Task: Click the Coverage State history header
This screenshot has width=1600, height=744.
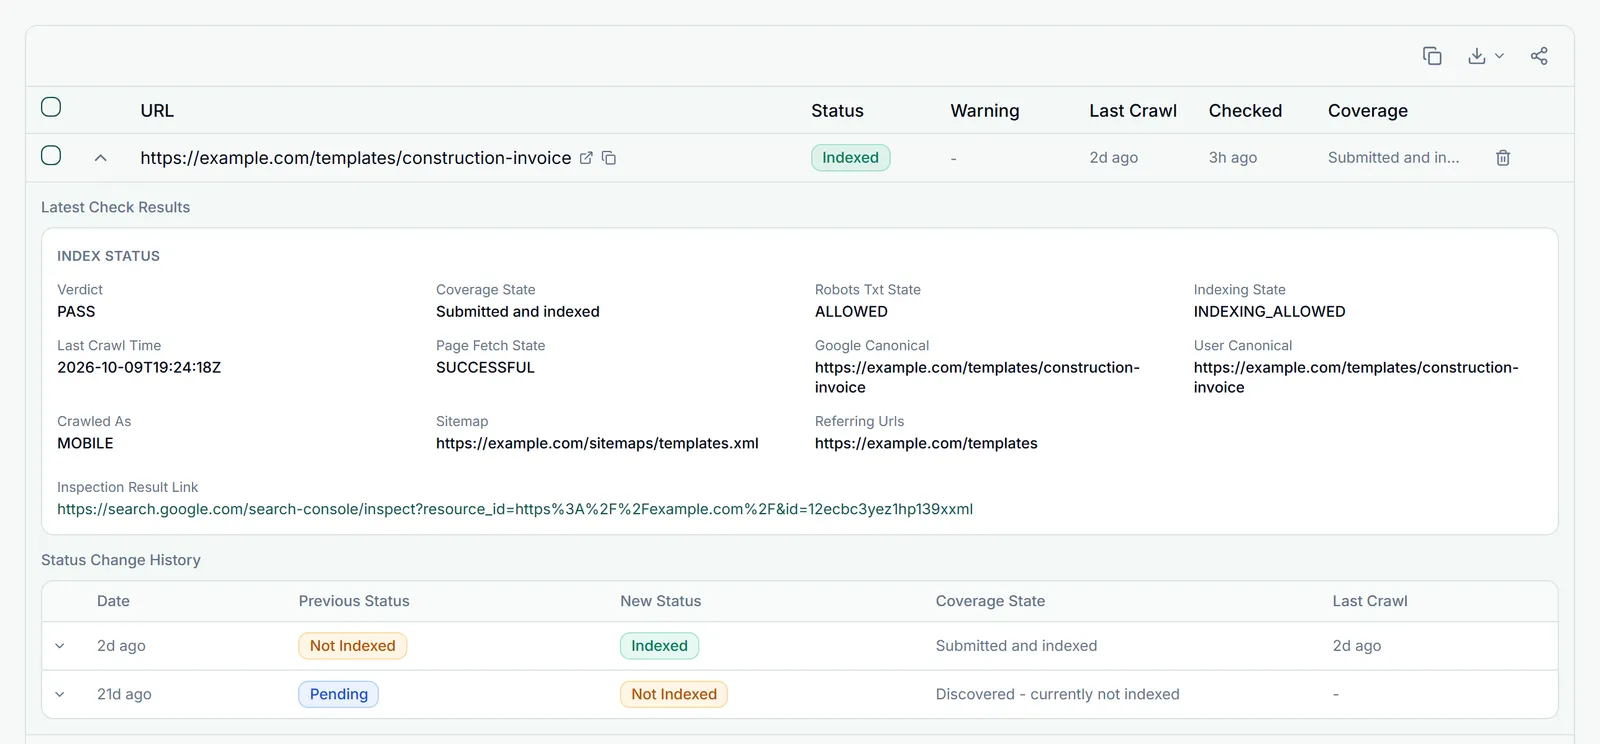Action: [990, 601]
